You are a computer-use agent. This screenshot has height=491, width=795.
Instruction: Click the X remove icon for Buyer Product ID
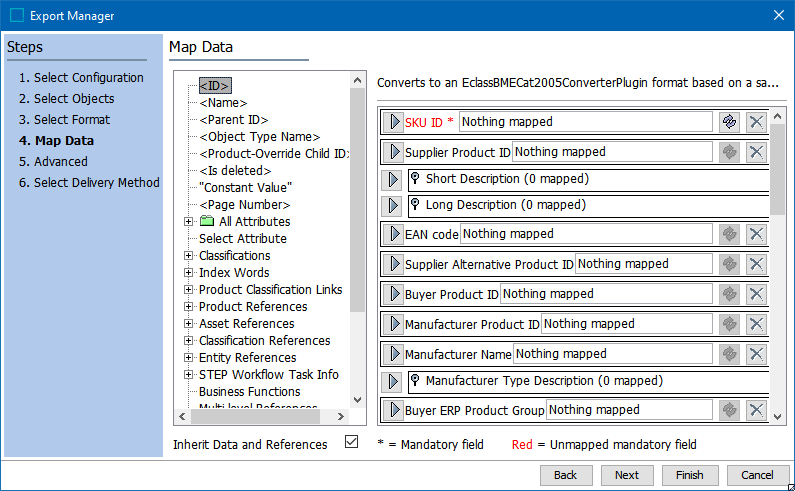756,294
